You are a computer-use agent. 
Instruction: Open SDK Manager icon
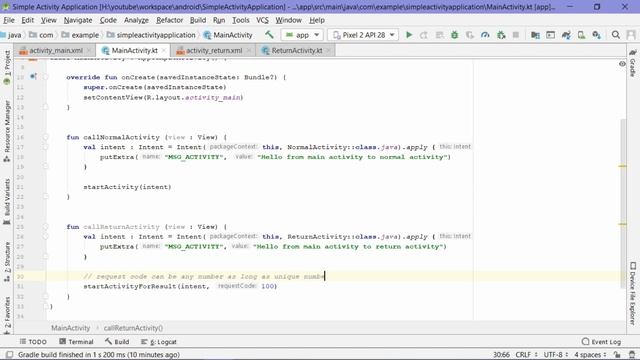tap(596, 35)
